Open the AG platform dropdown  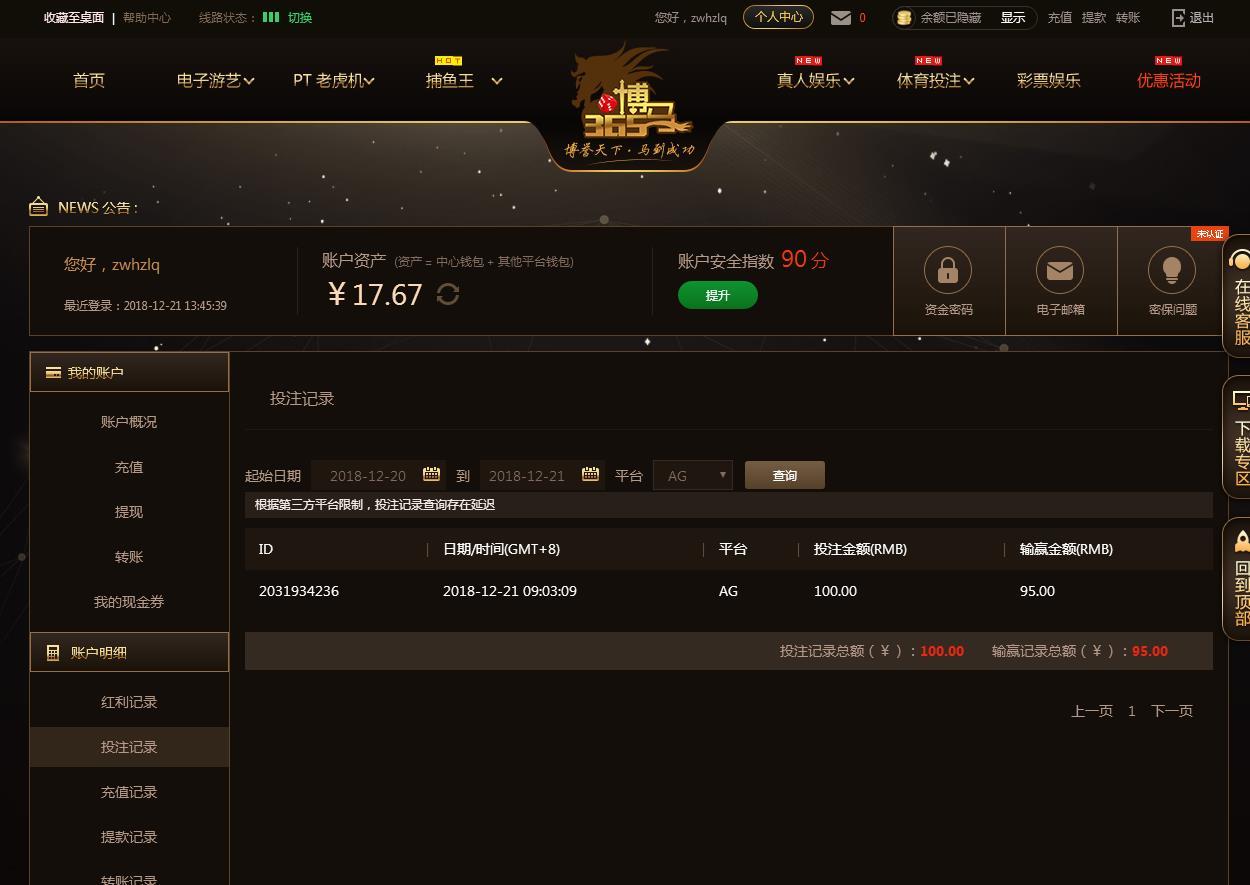[693, 475]
